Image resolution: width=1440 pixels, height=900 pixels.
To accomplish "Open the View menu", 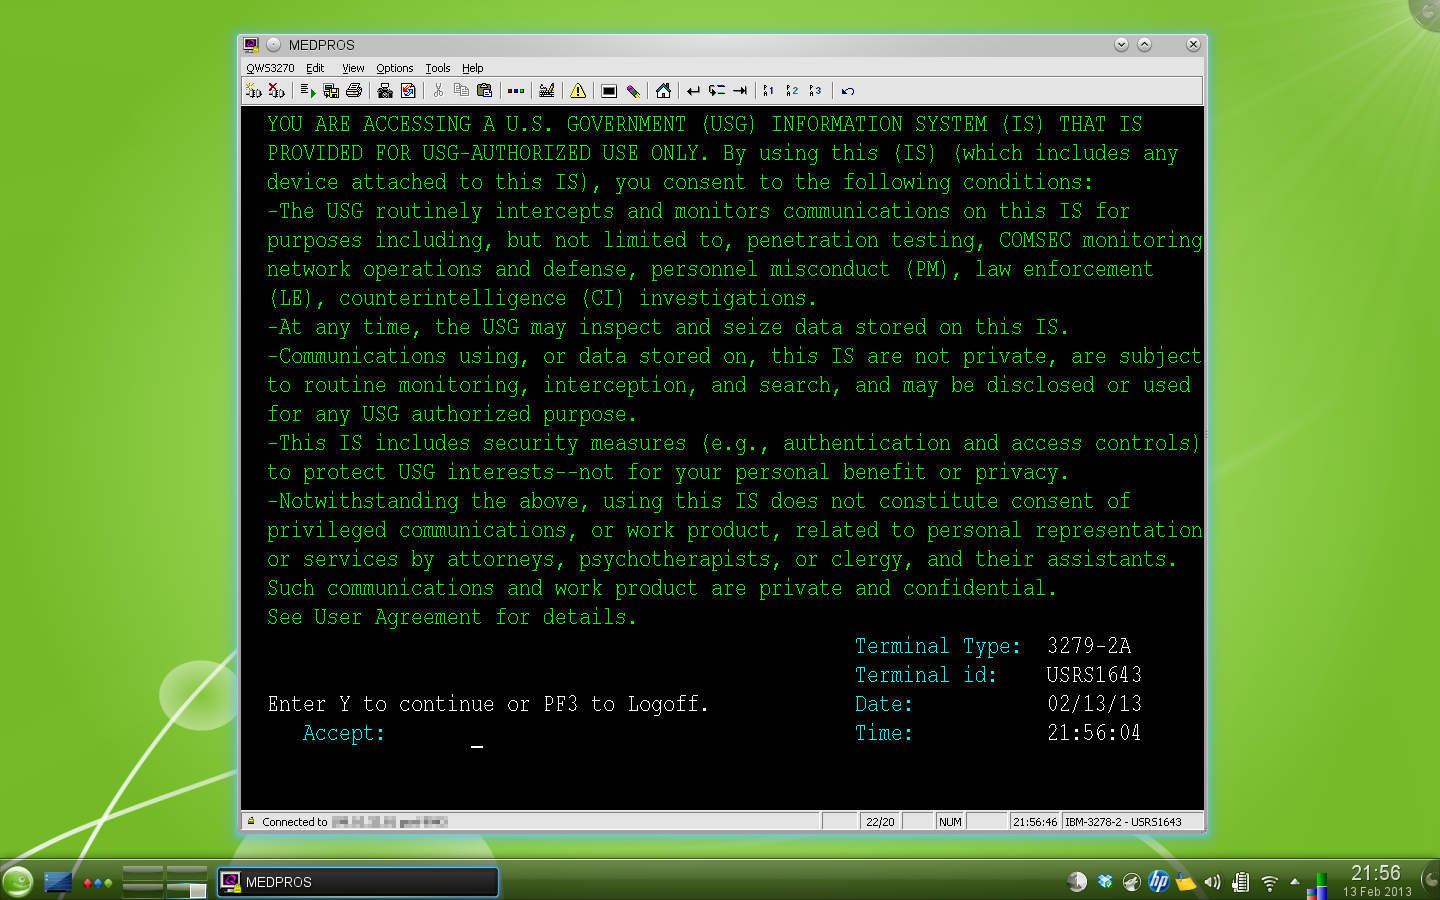I will tap(353, 68).
